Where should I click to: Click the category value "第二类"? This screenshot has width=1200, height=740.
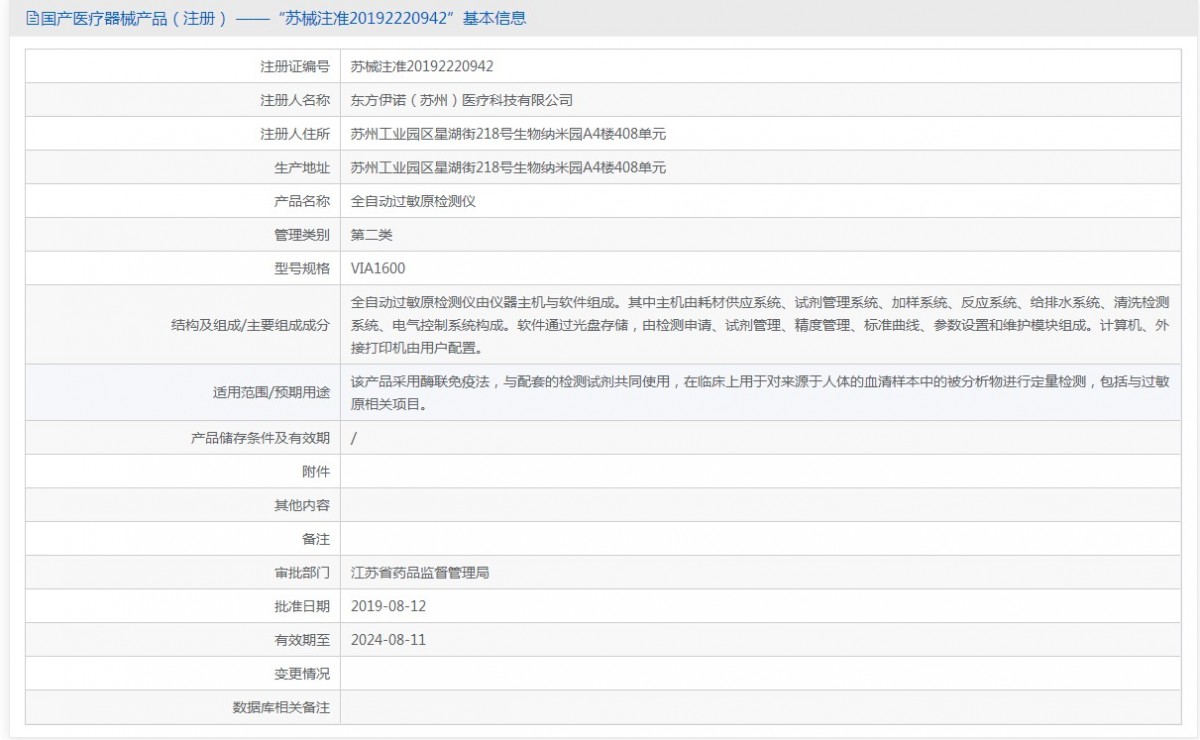[x=371, y=235]
